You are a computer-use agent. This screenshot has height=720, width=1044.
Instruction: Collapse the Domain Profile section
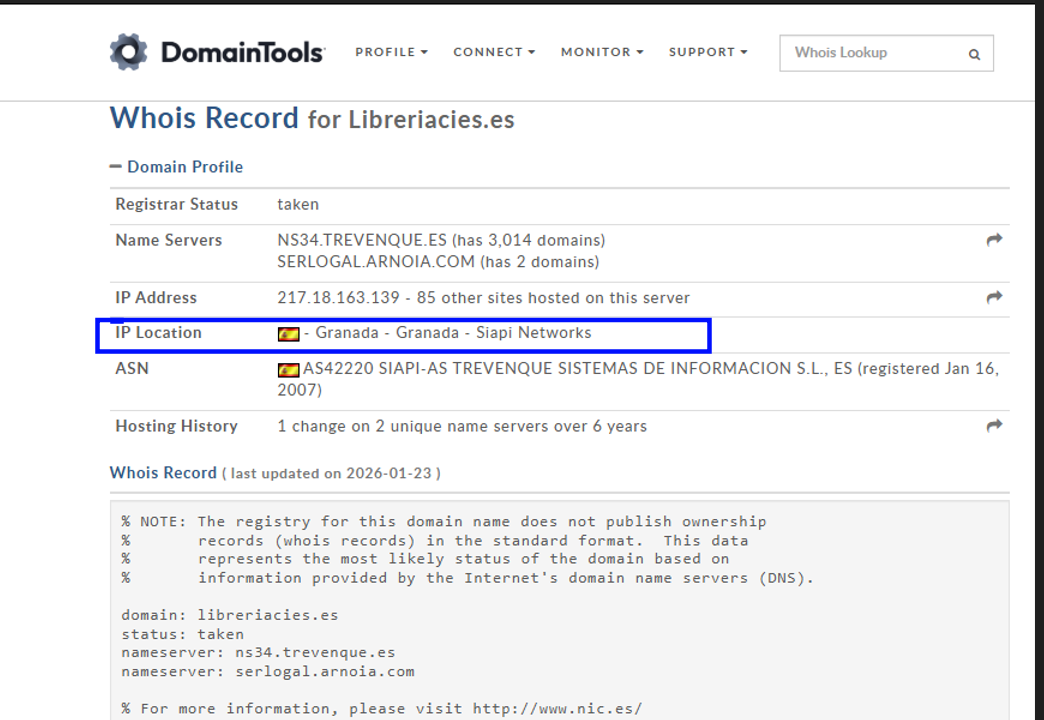[x=176, y=167]
